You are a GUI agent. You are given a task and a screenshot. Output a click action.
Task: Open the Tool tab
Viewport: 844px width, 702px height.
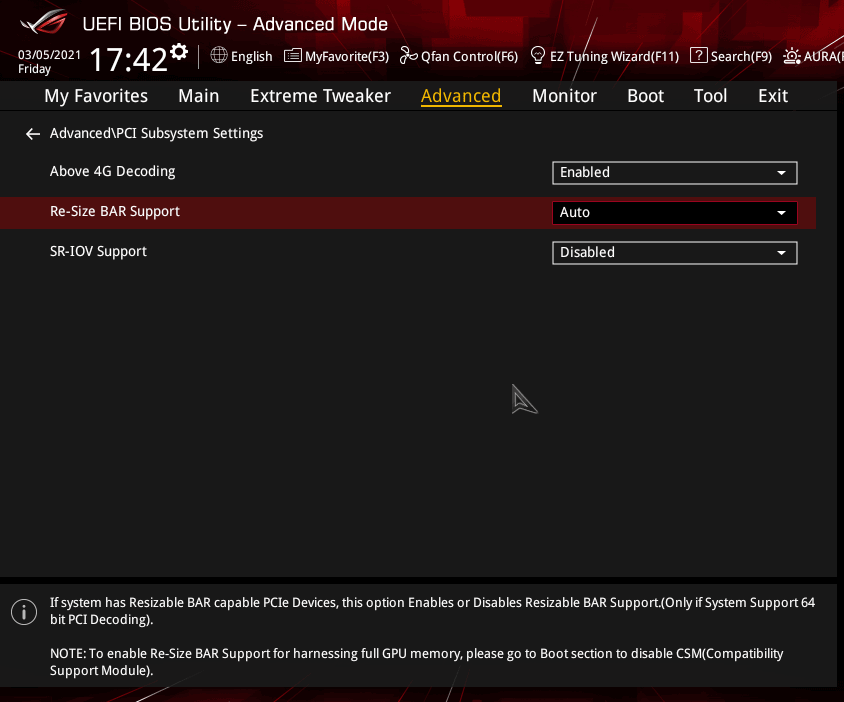(x=711, y=96)
